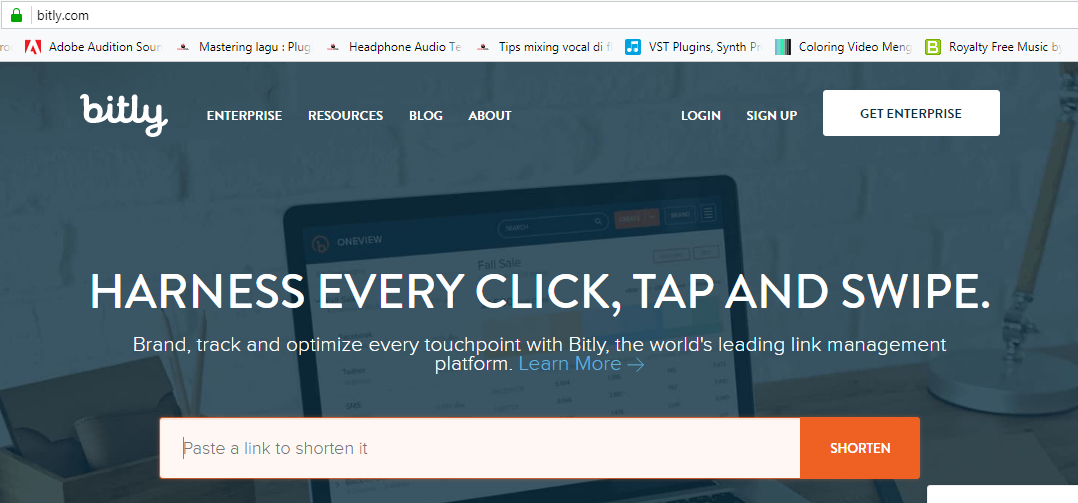Go to the BLOG page
This screenshot has width=1078, height=503.
coord(426,115)
